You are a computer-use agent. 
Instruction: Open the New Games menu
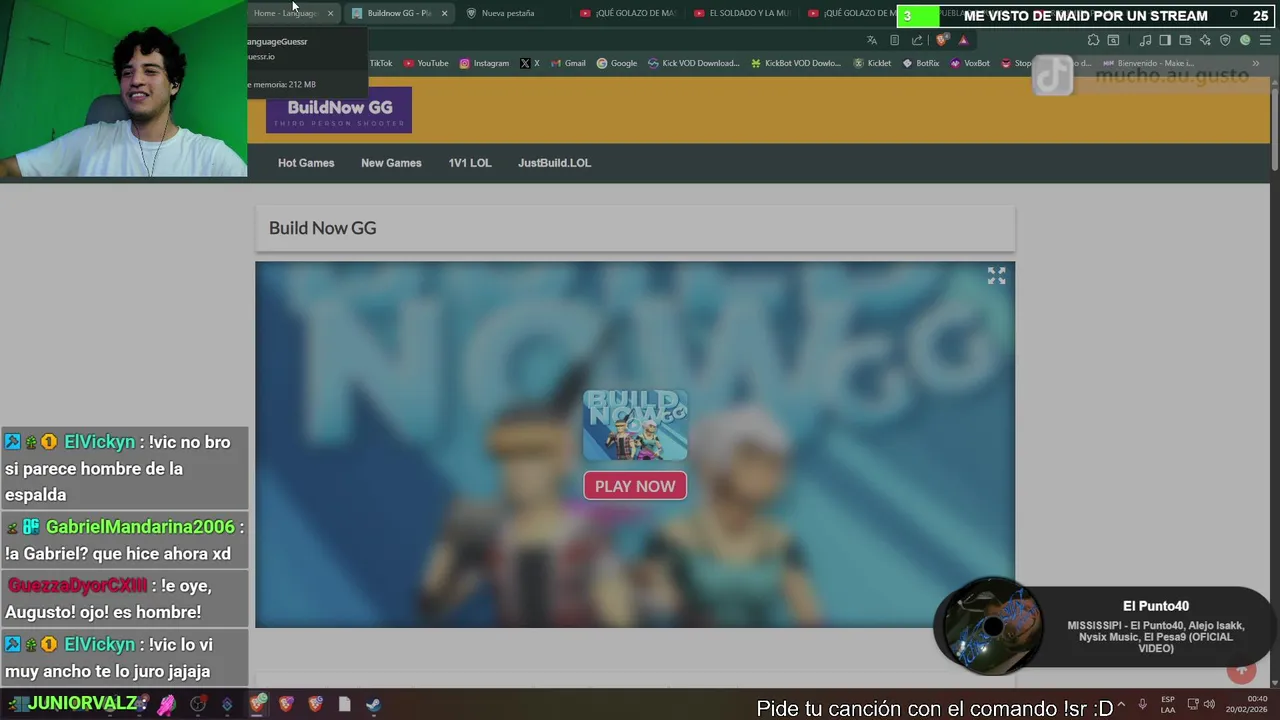[391, 163]
